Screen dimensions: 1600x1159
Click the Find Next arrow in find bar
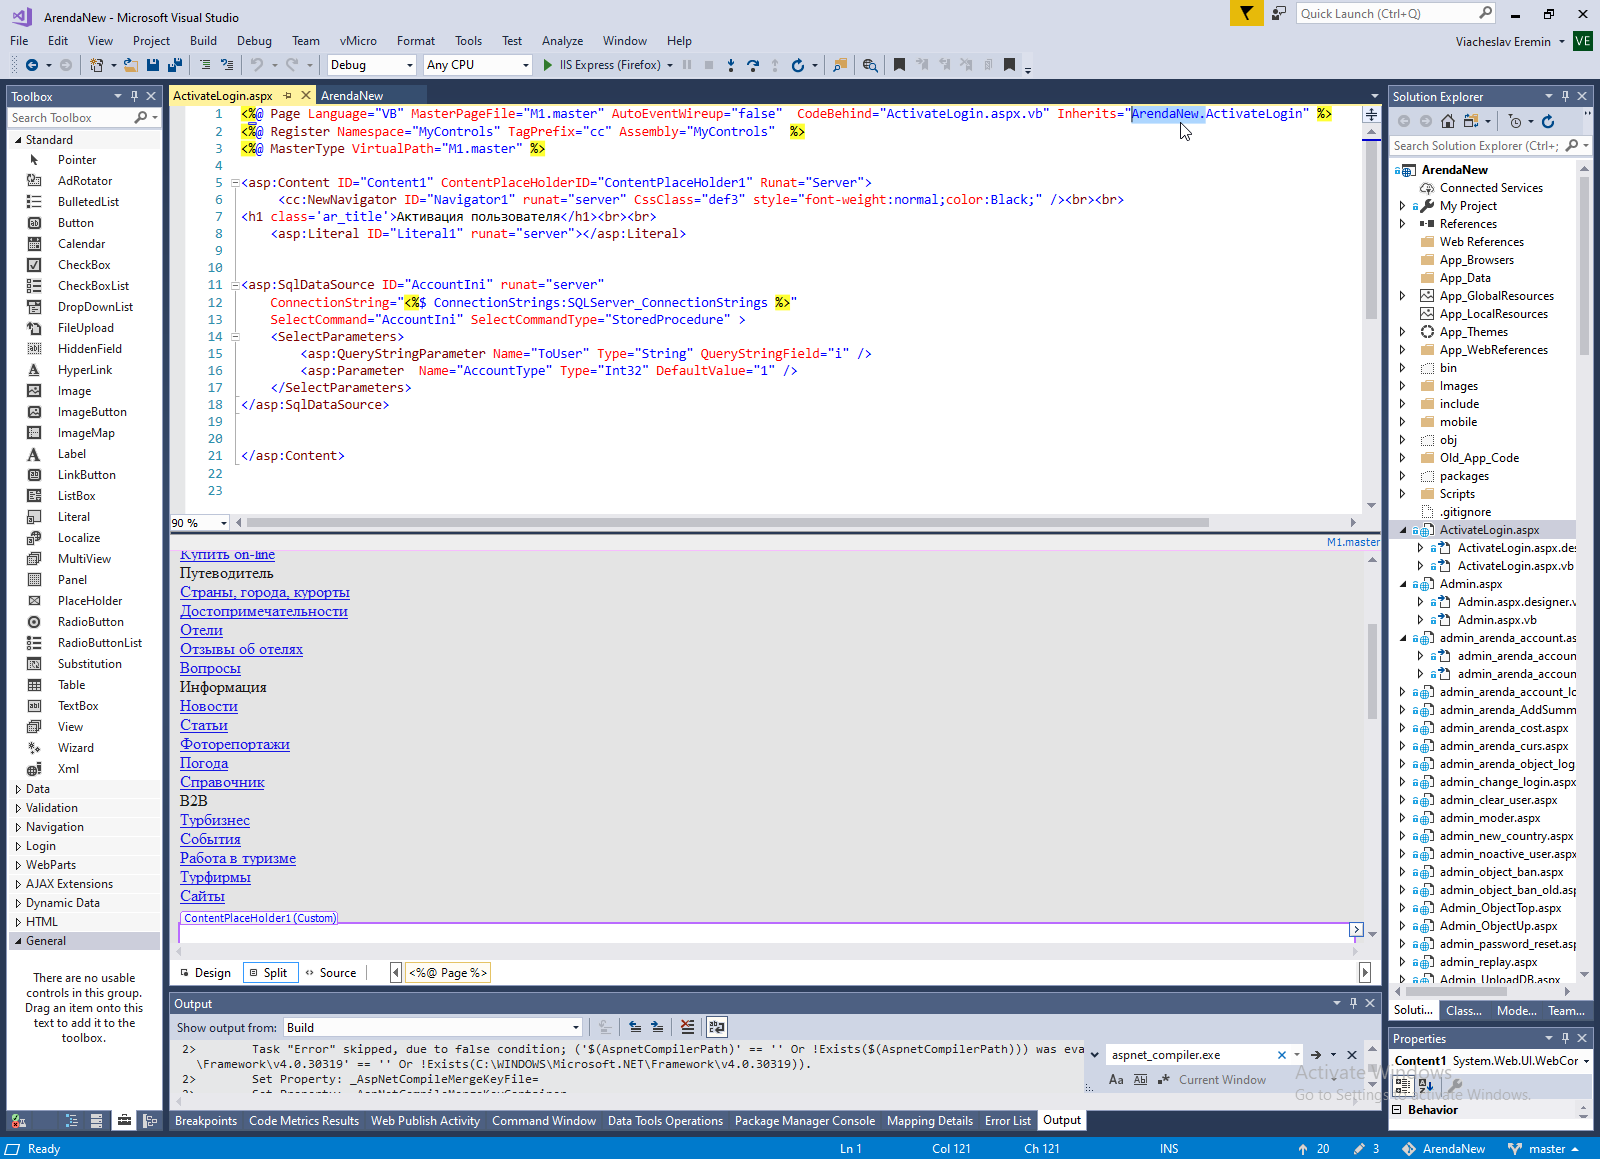coord(1316,1055)
